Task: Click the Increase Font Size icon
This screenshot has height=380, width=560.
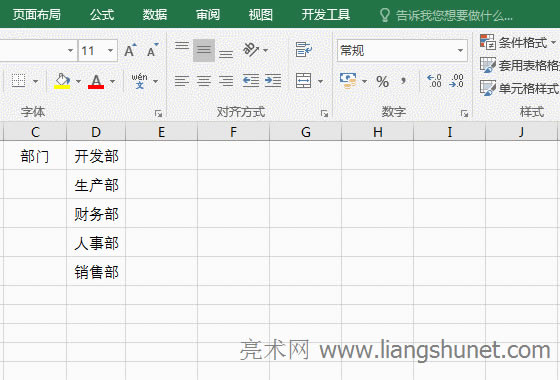Action: point(130,50)
